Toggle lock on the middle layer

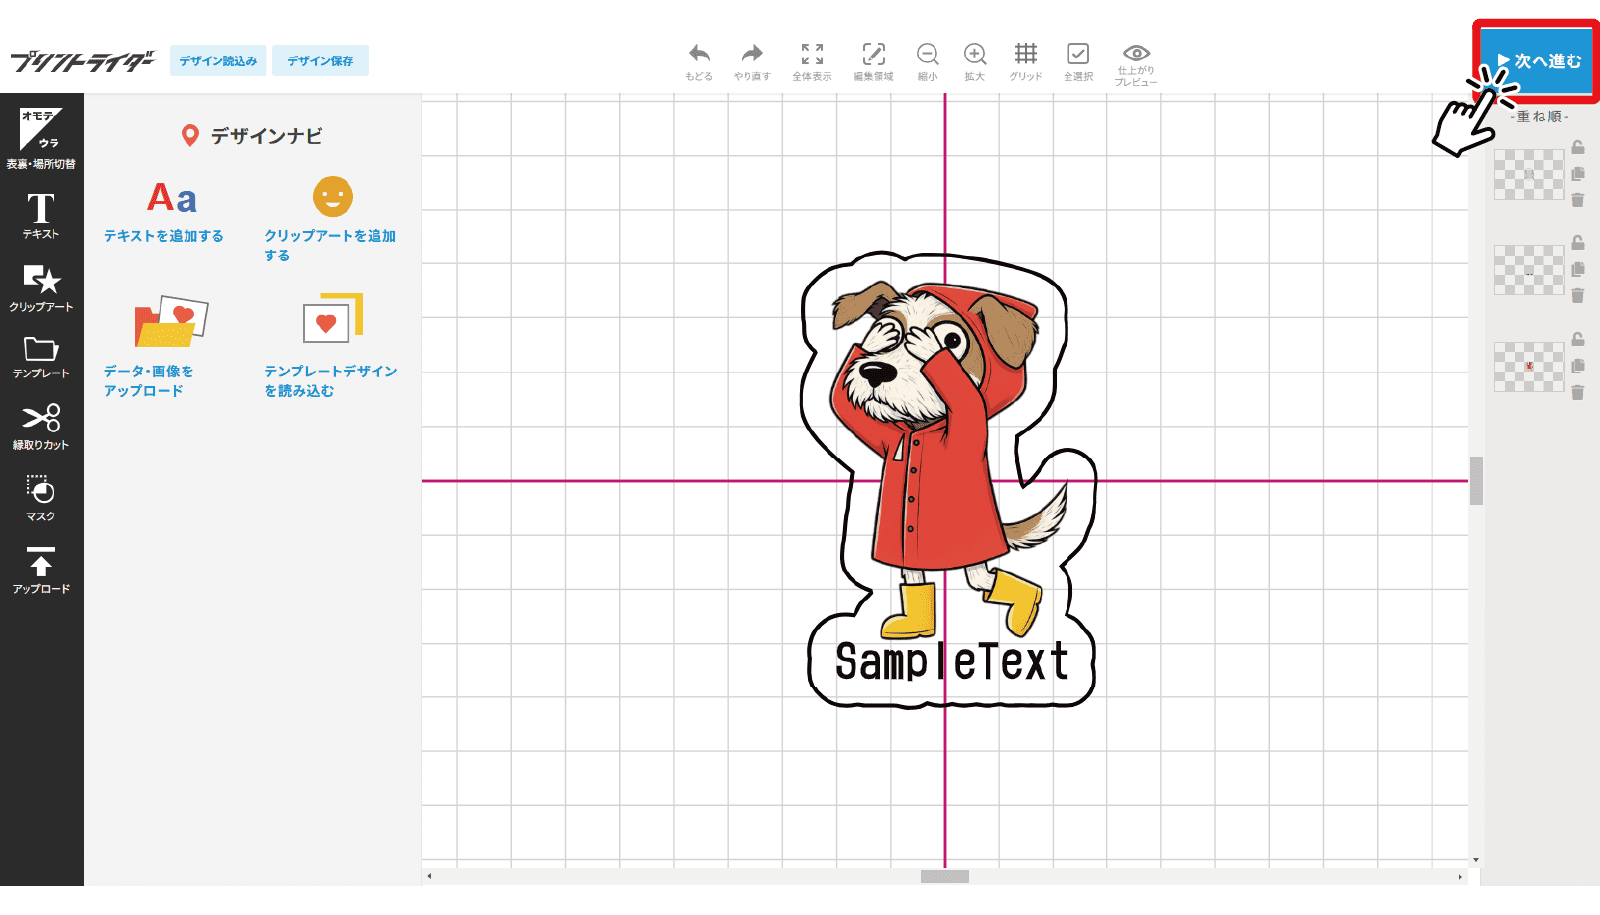click(1578, 243)
